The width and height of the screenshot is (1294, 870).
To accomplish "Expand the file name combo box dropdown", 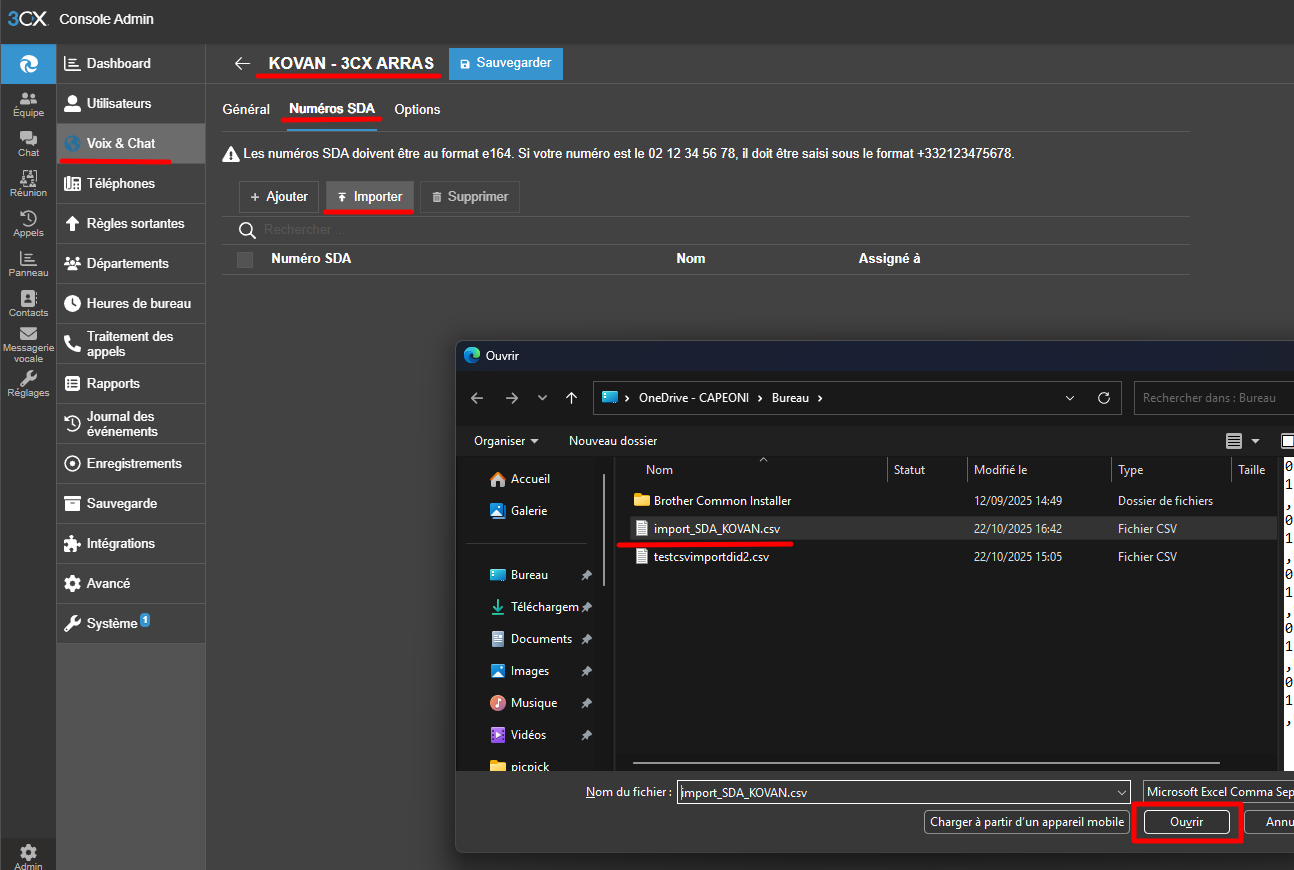I will tap(1121, 792).
